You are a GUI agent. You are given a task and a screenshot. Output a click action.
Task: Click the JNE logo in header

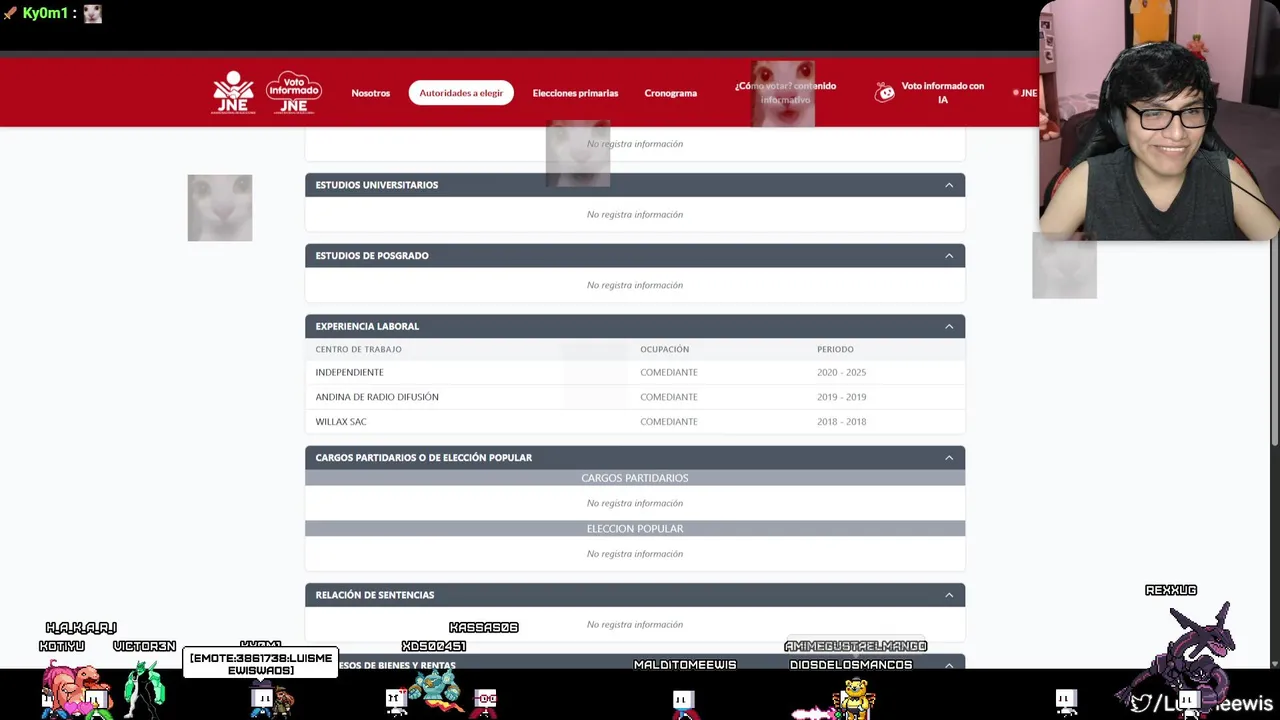[233, 92]
